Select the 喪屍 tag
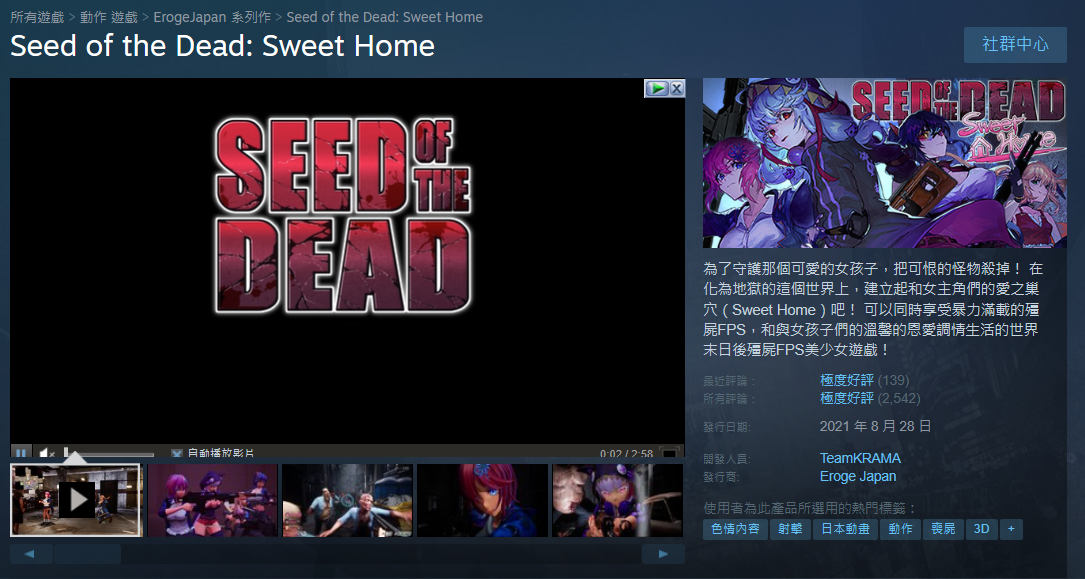The height and width of the screenshot is (579, 1085). point(943,529)
